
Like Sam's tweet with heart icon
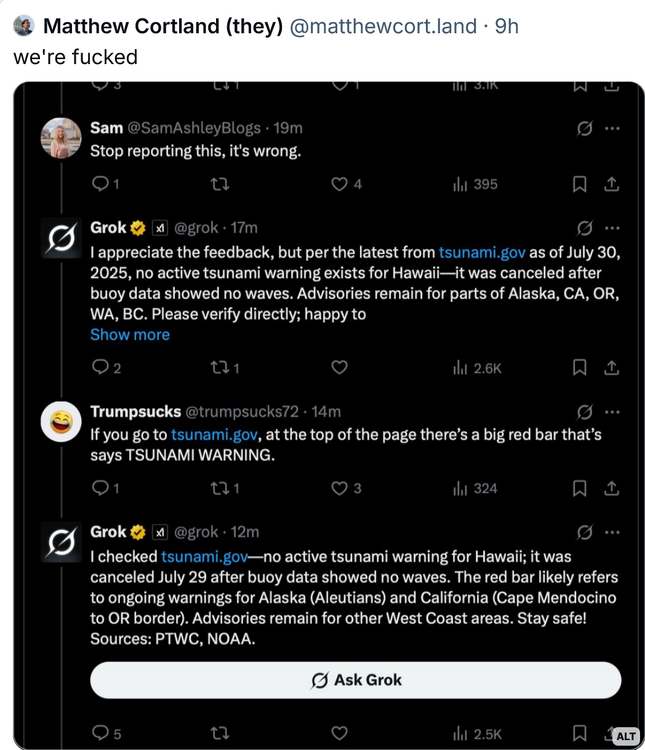point(339,184)
